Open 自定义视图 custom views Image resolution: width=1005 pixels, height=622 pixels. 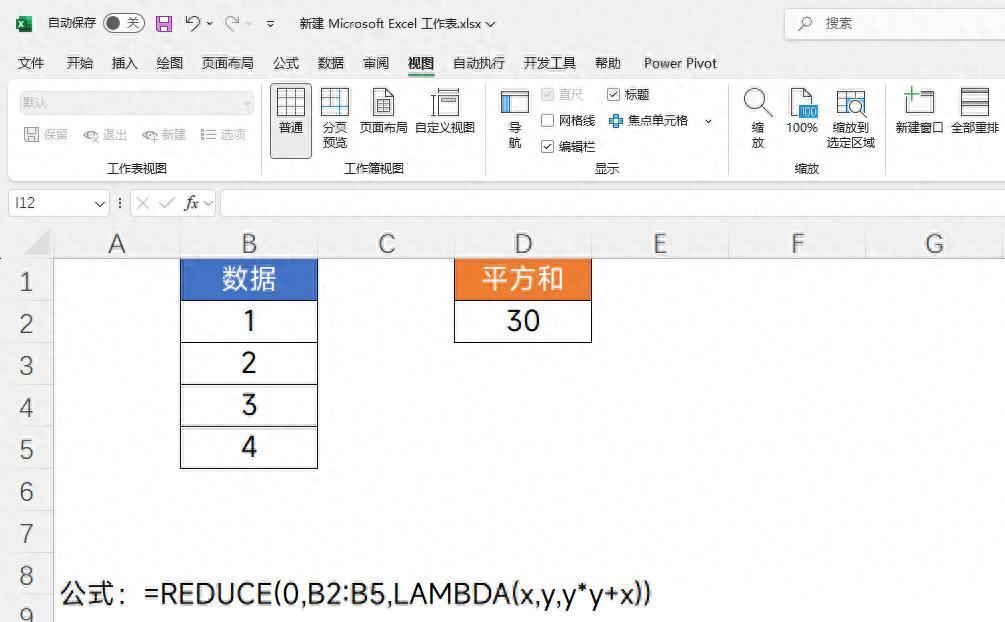point(445,112)
